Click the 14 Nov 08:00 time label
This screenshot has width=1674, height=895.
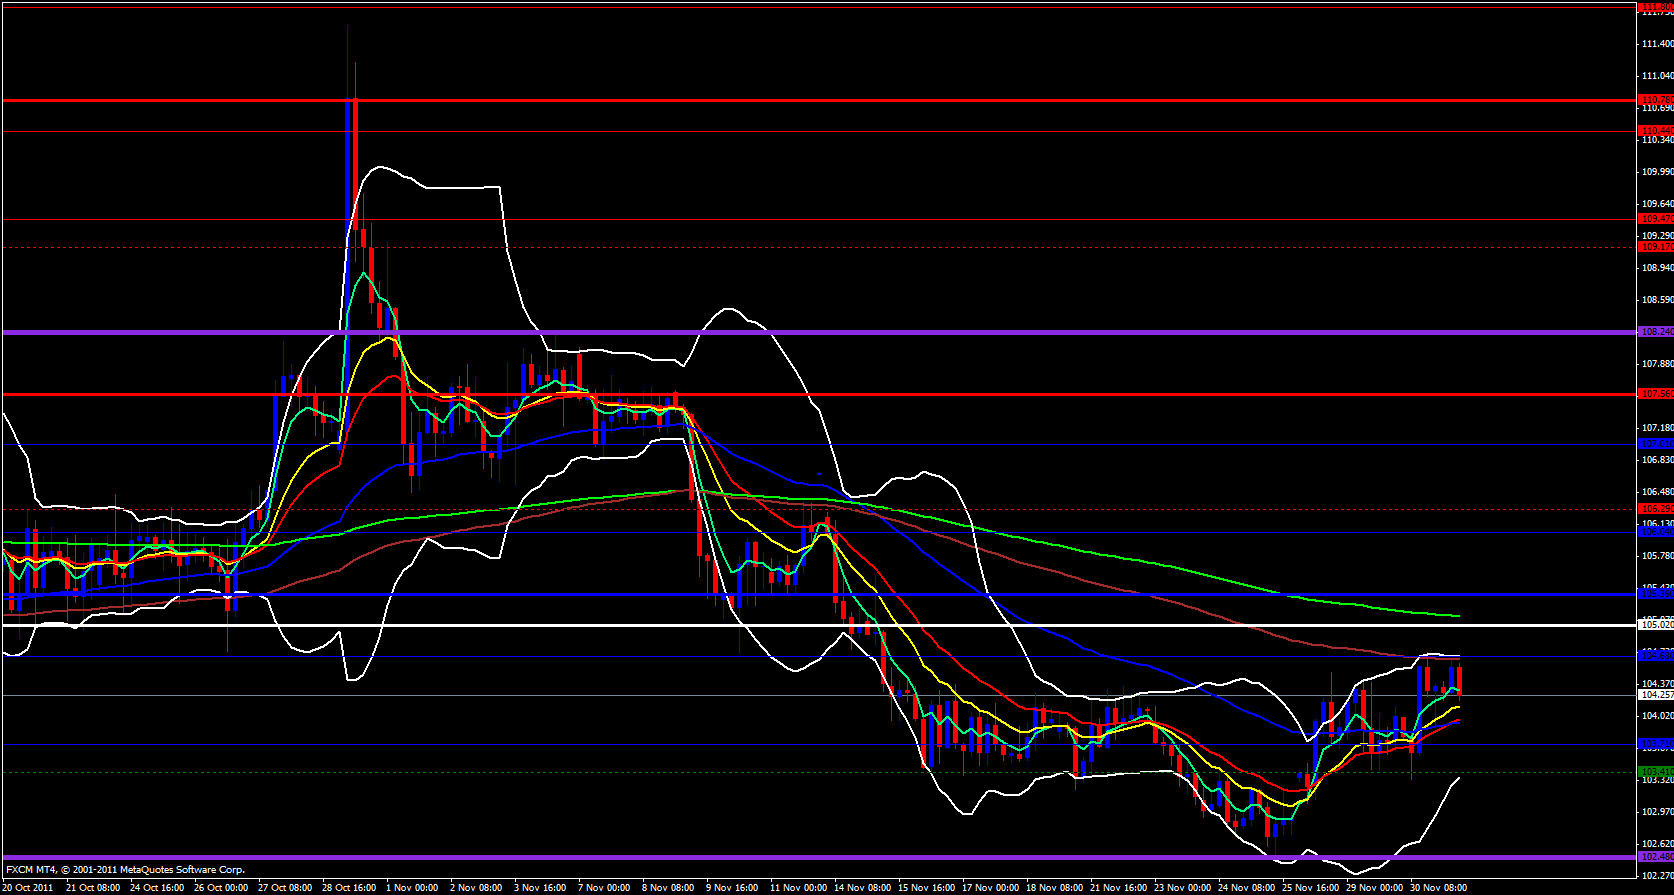click(862, 888)
